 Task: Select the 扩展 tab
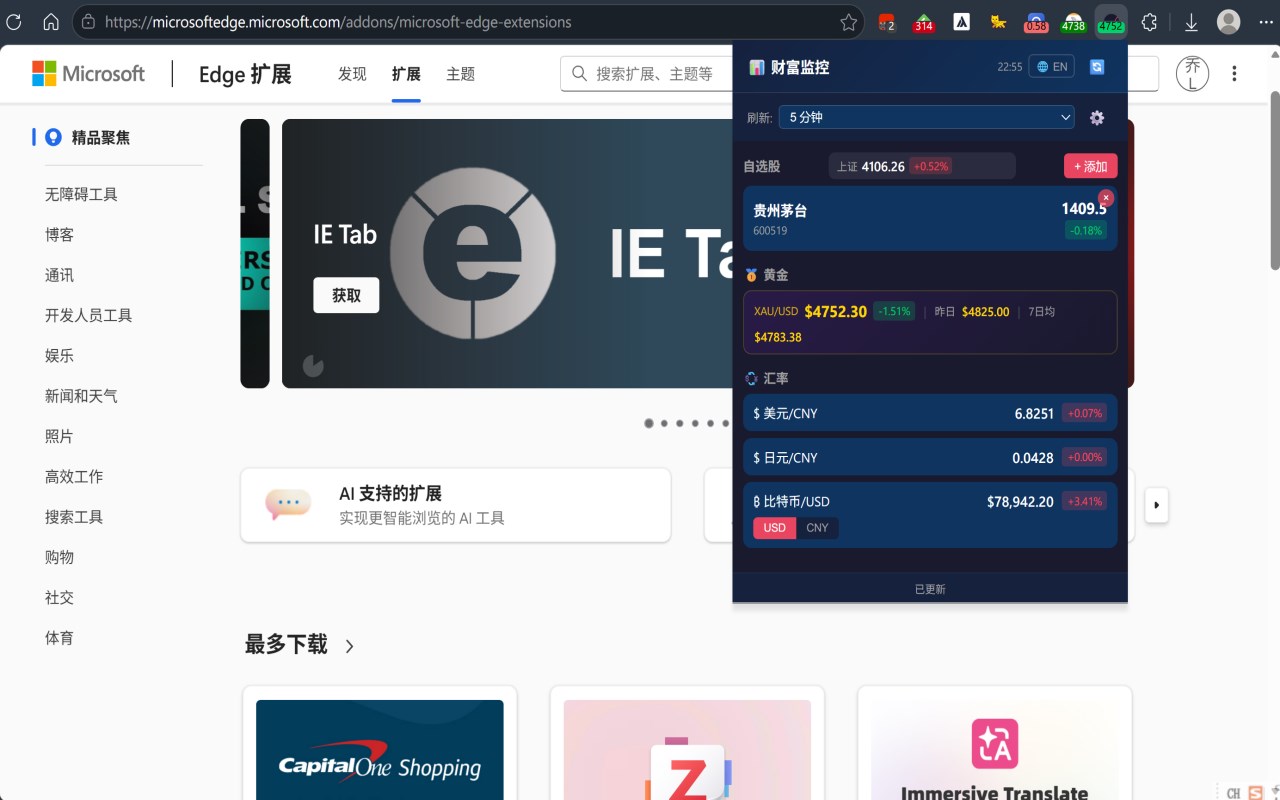point(406,74)
